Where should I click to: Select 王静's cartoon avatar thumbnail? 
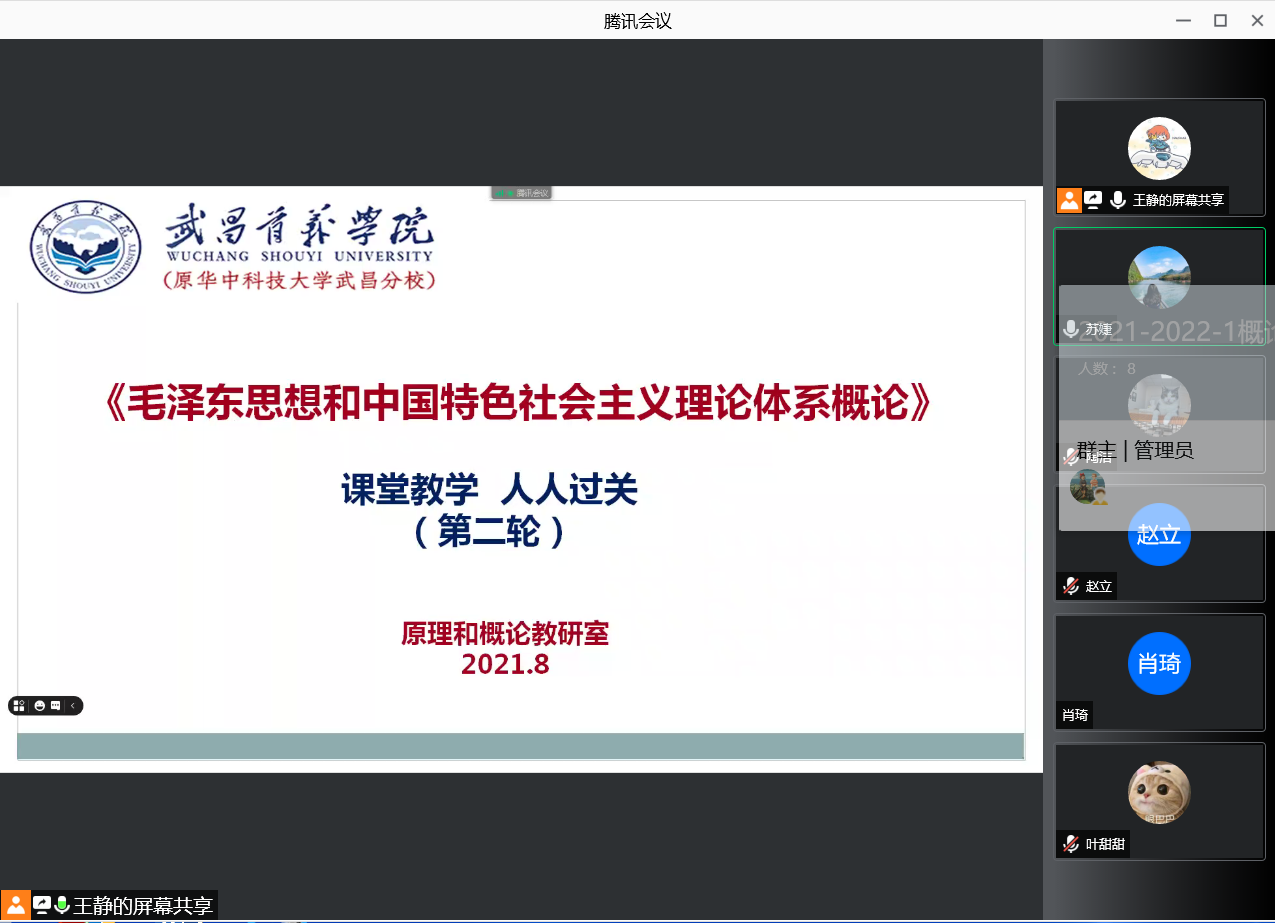pos(1159,148)
